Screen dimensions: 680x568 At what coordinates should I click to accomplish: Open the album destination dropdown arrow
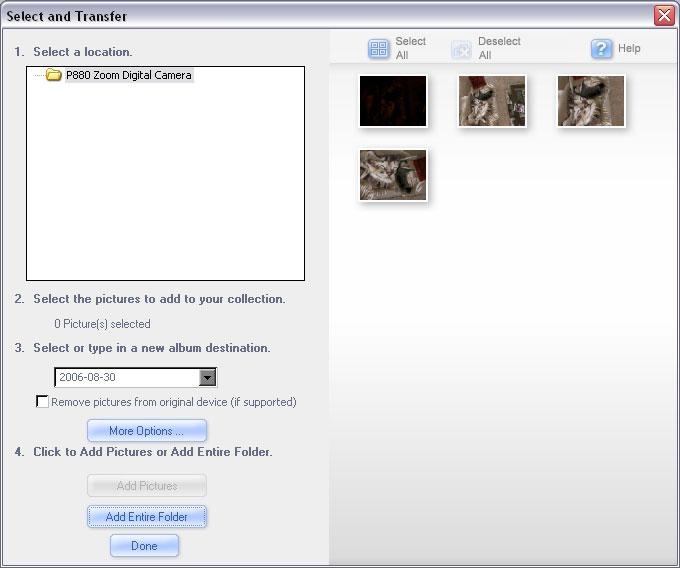(x=207, y=377)
